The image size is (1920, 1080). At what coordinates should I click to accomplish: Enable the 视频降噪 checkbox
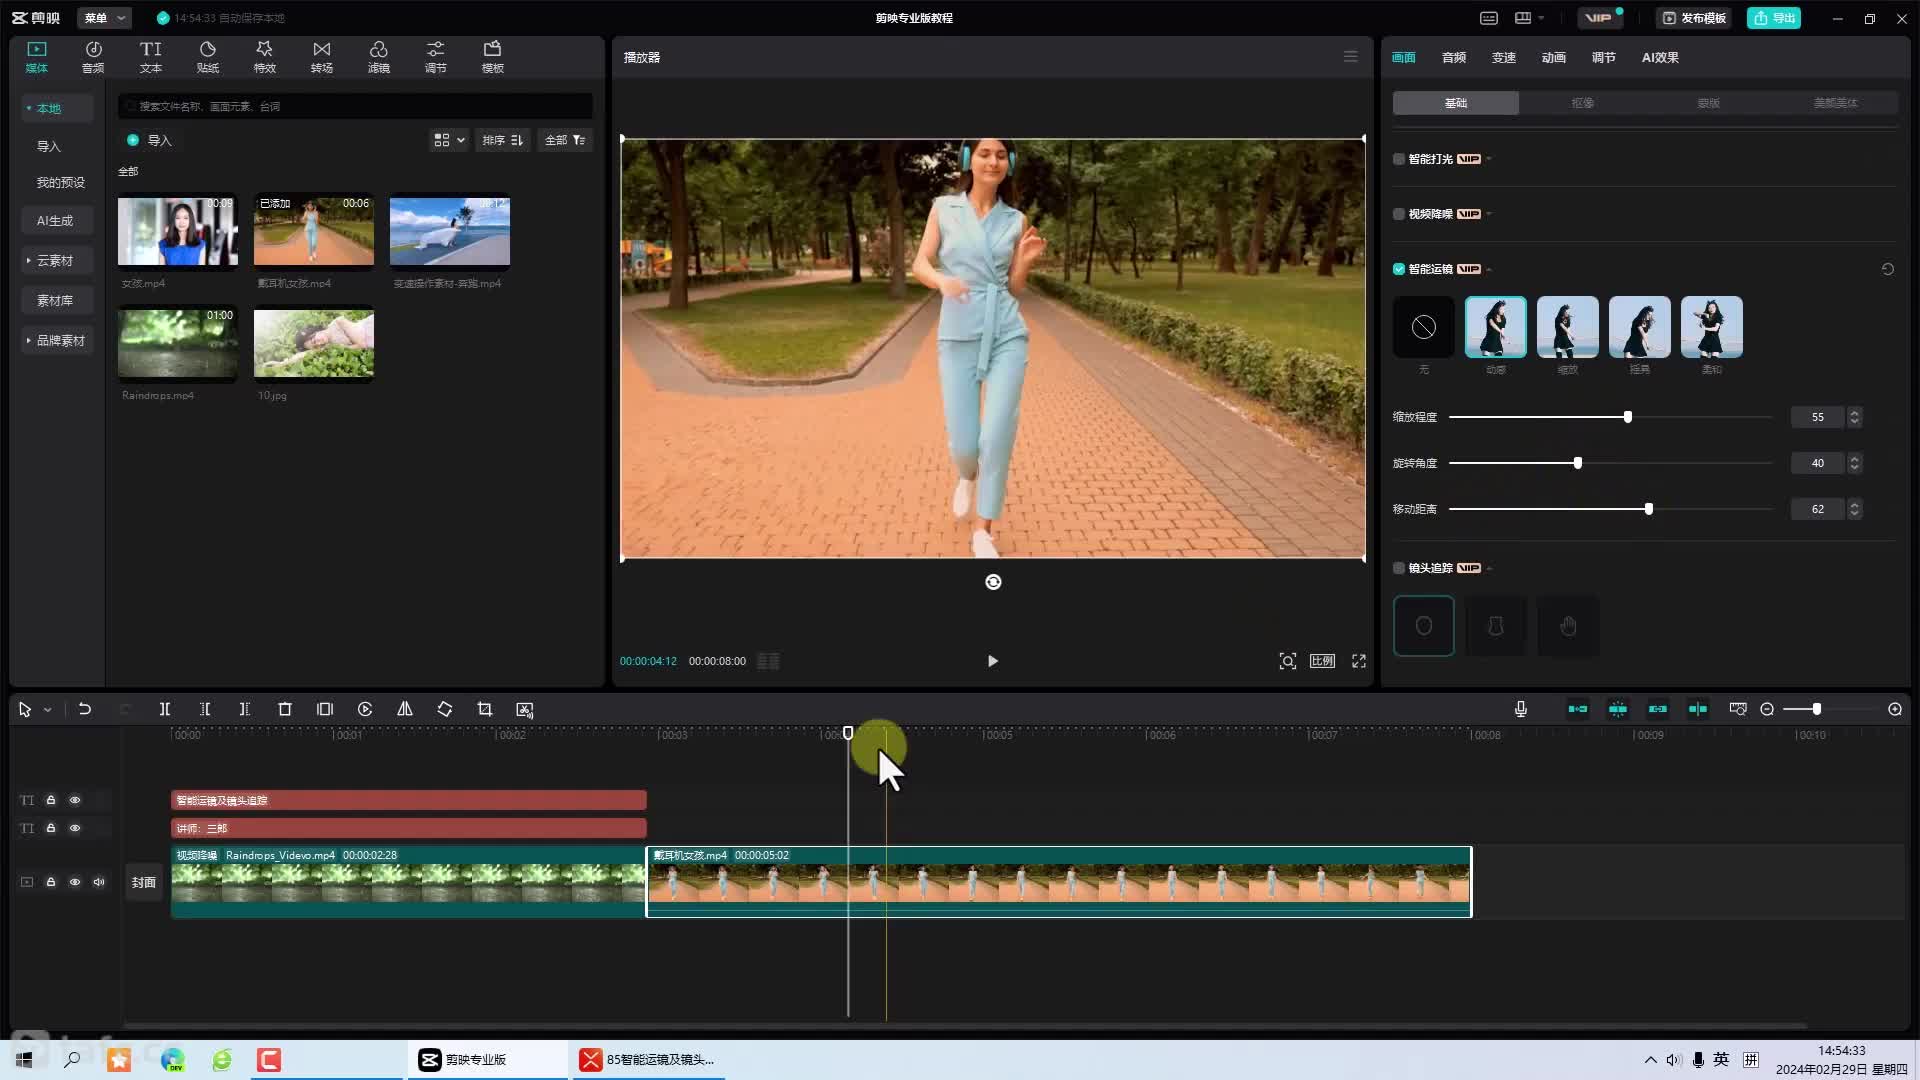click(x=1399, y=214)
